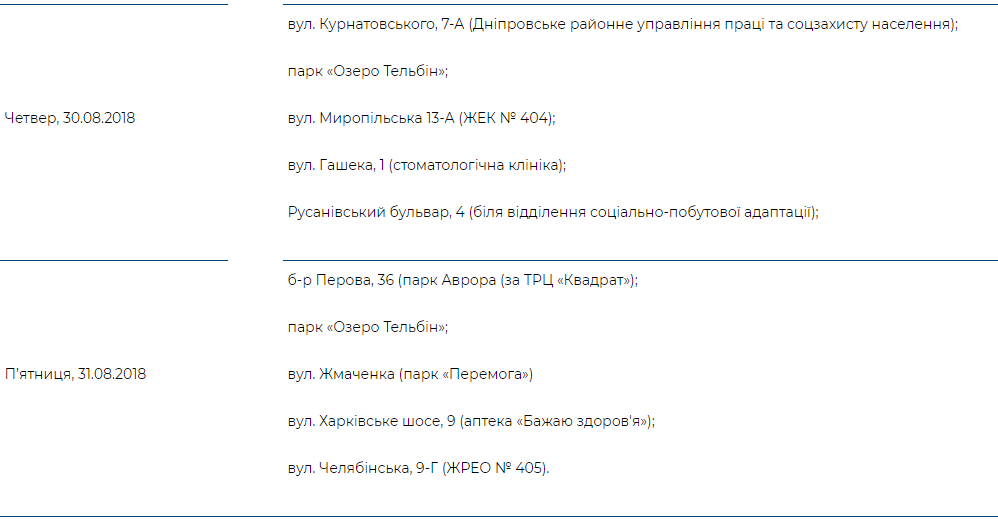The width and height of the screenshot is (998, 519).
Task: Click the аптека «Бажаю здоров'я» text
Action: tap(556, 421)
